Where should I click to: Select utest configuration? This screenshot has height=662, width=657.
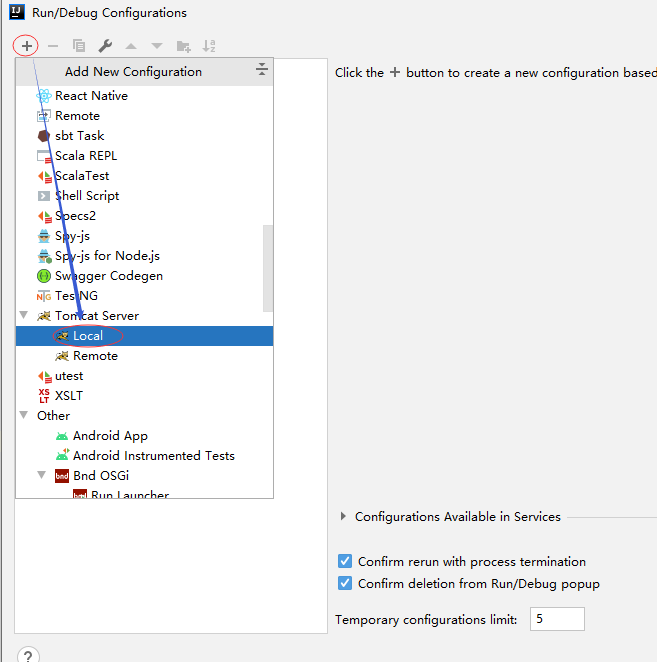click(x=144, y=376)
